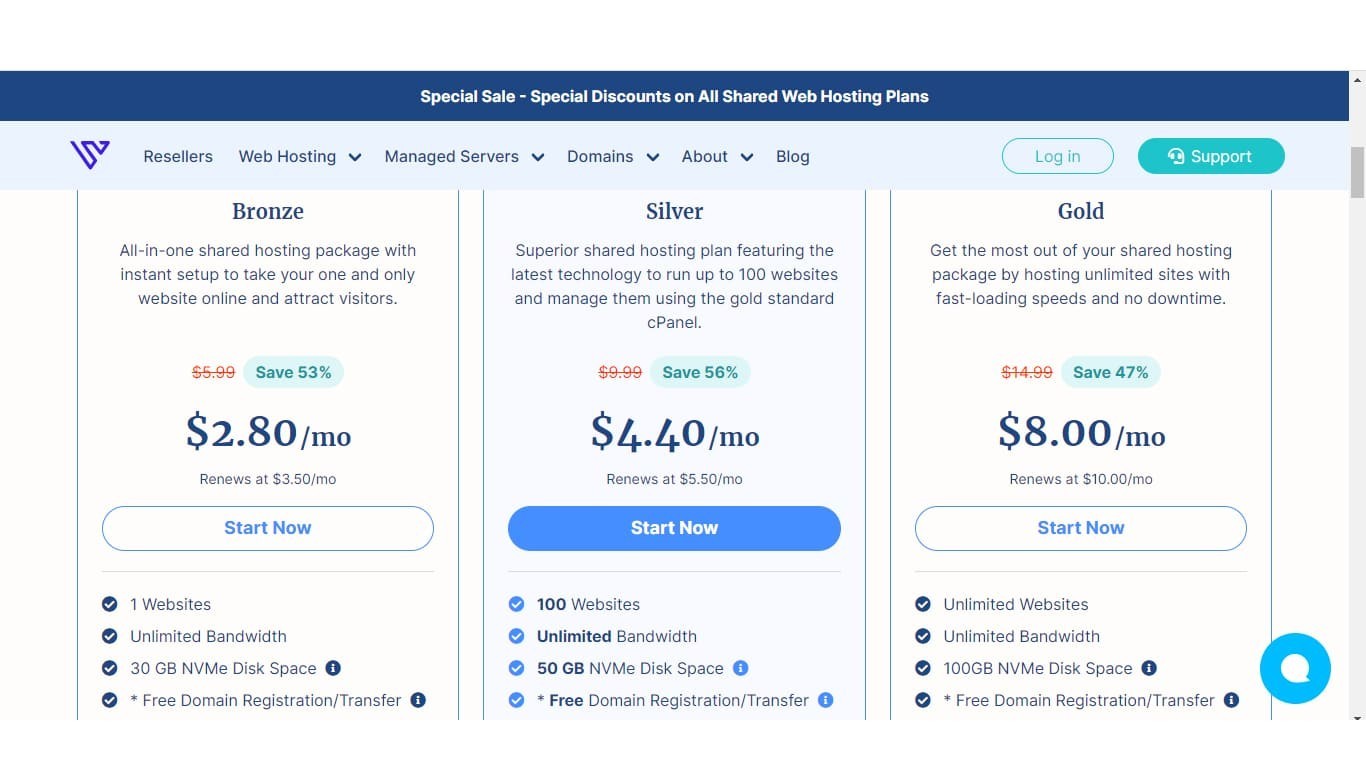Click the Save 56% badge
Screen dimensions: 1366x768
point(700,372)
